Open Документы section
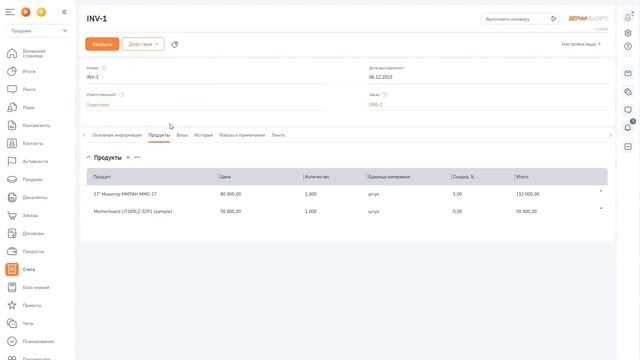 tap(36, 197)
